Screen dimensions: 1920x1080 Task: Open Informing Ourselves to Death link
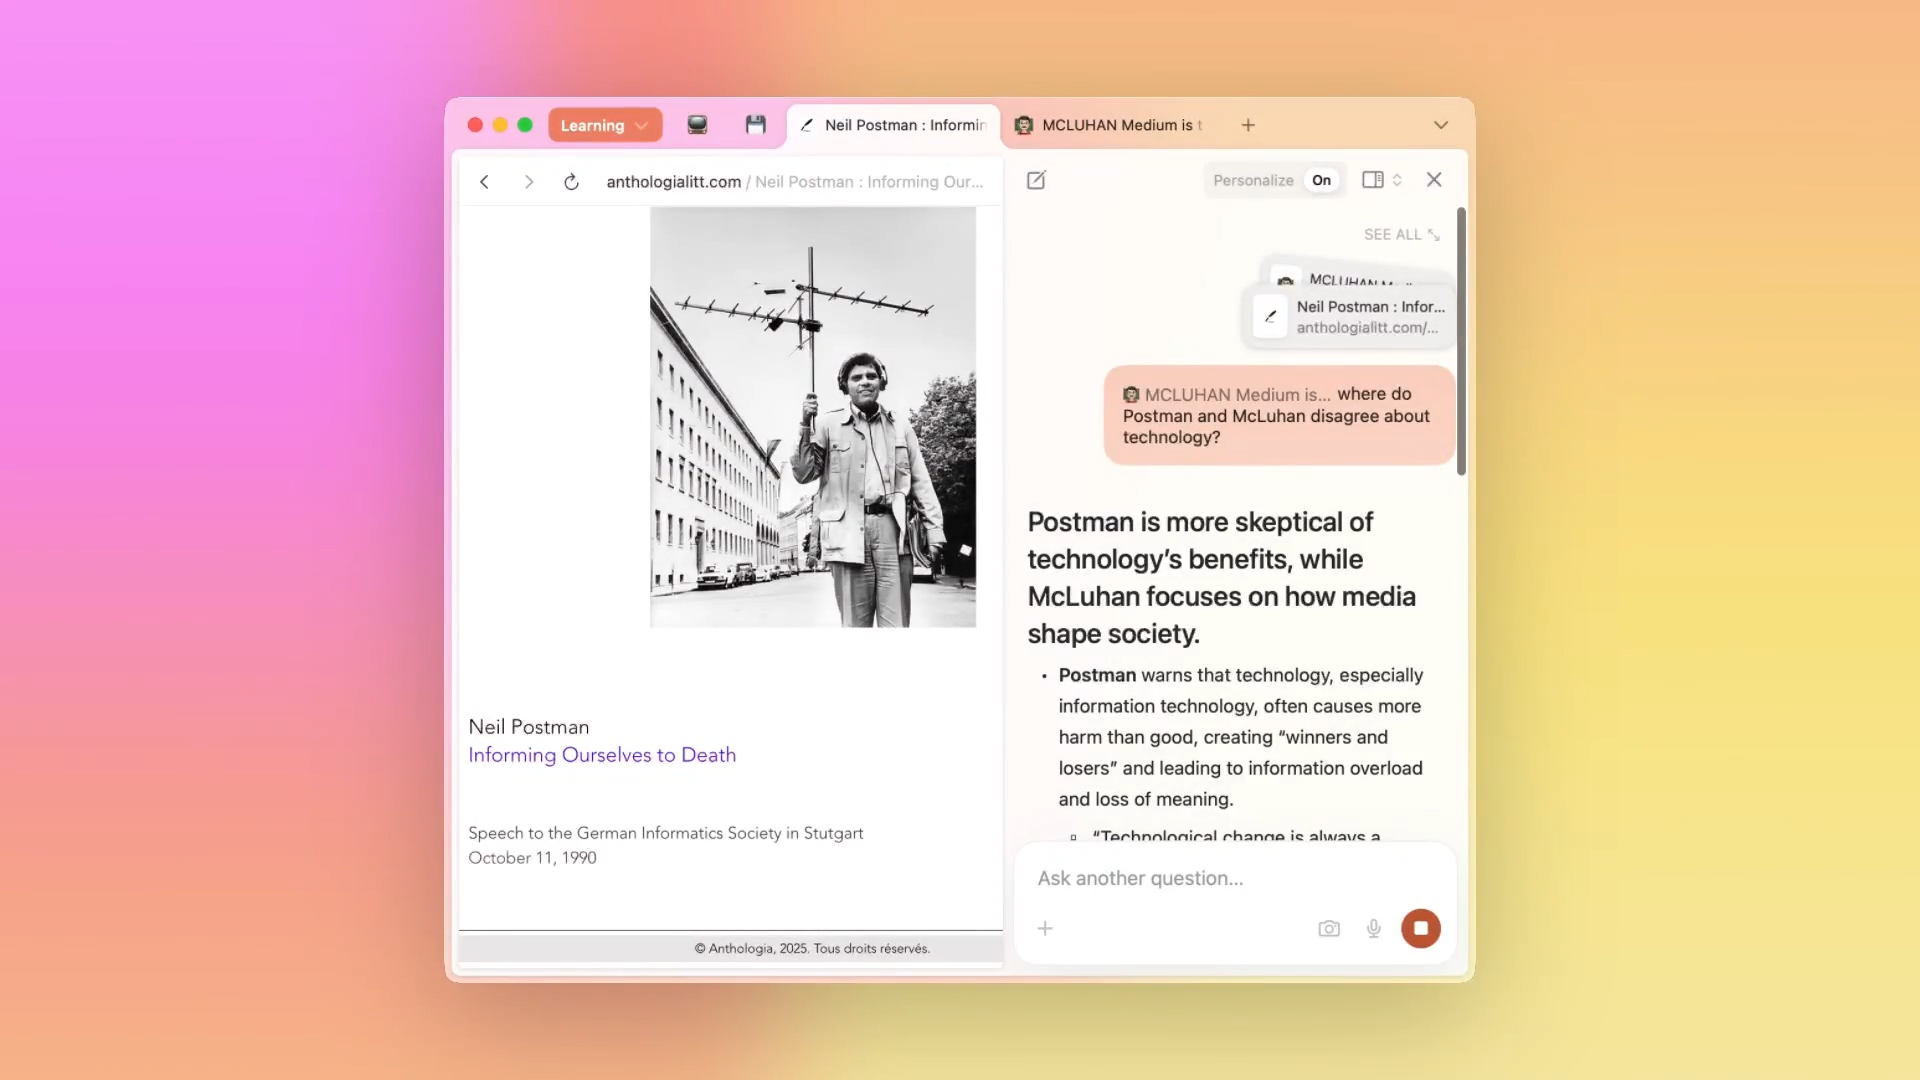tap(601, 755)
